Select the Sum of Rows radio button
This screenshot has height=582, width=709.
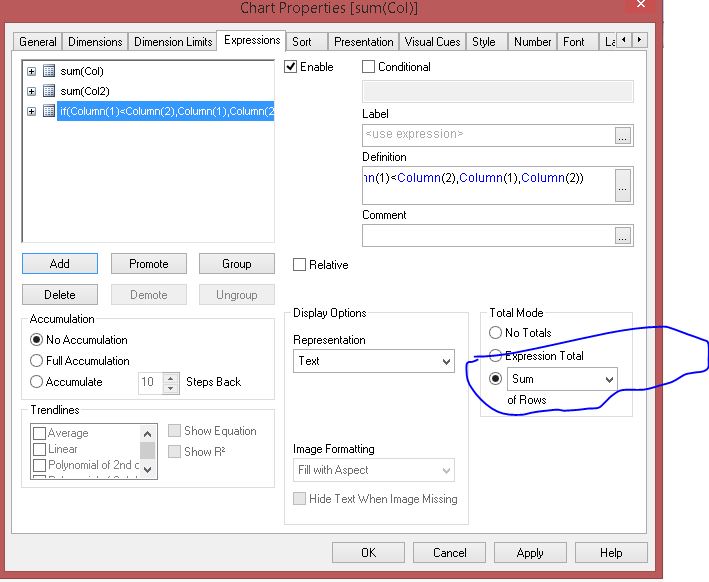(x=496, y=379)
